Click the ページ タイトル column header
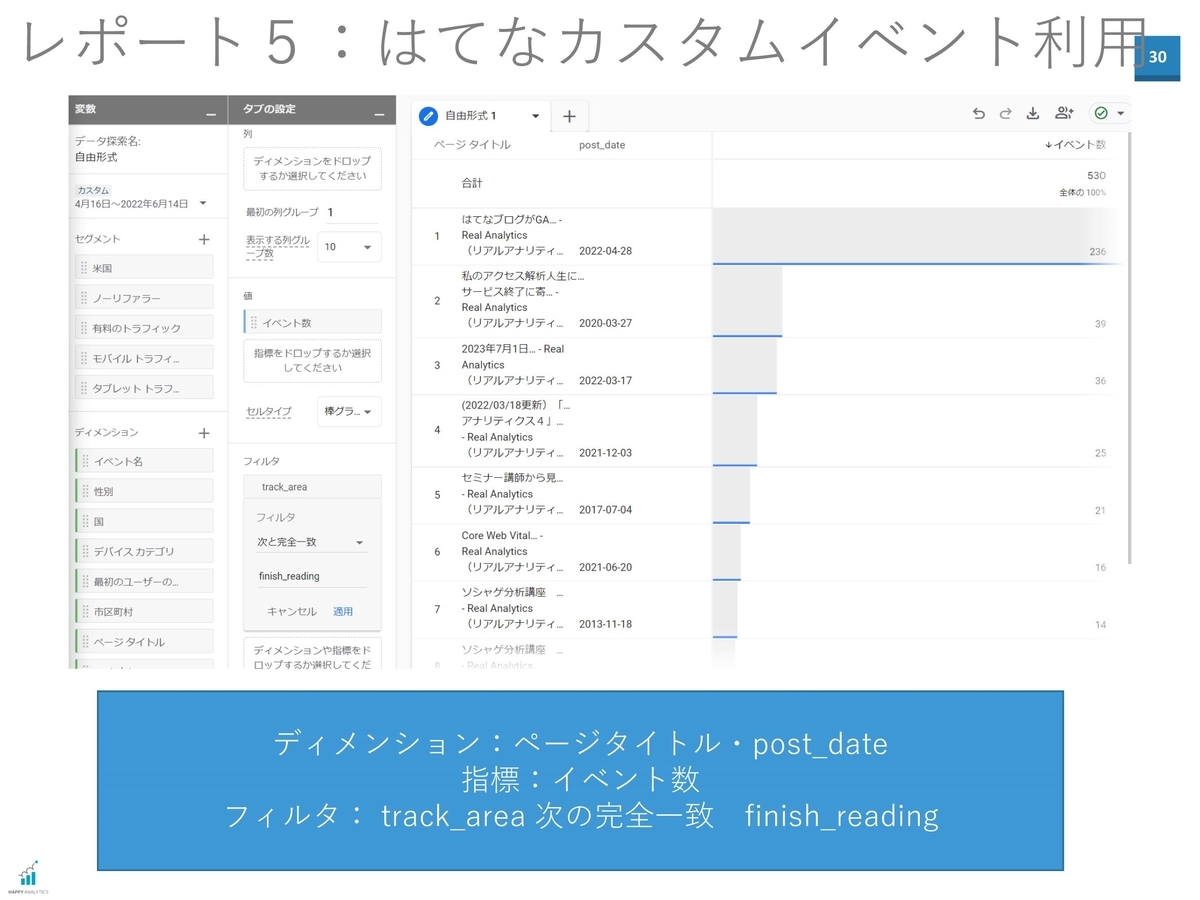Image resolution: width=1200 pixels, height=900 pixels. pyautogui.click(x=472, y=145)
